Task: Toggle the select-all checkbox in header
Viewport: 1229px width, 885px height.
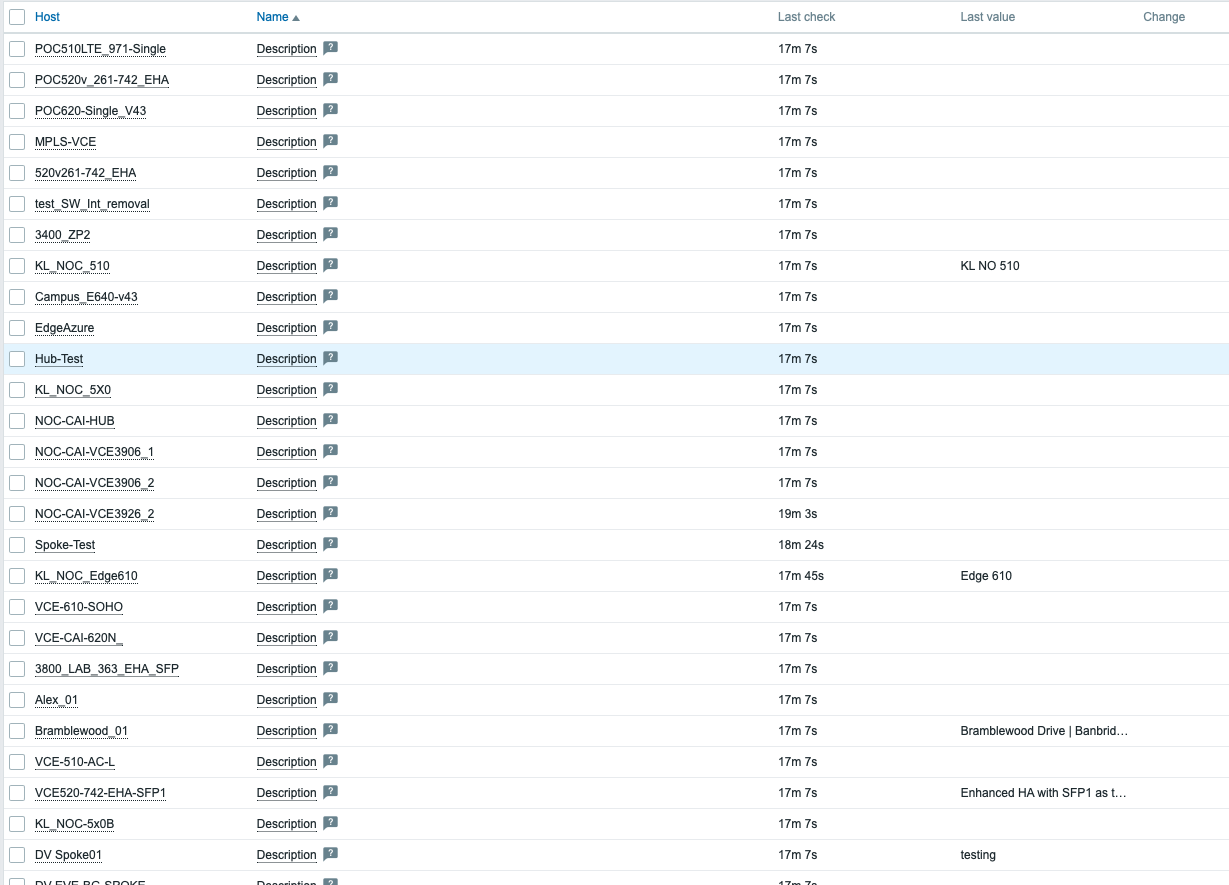Action: coord(17,17)
